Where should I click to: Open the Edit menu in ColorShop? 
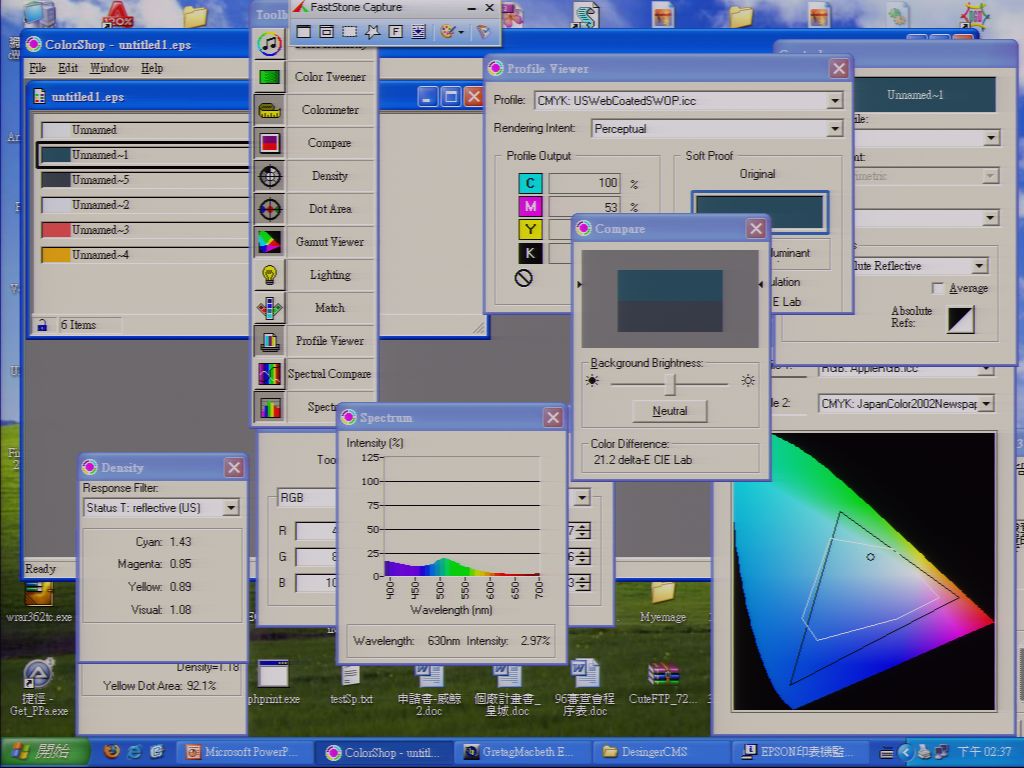click(68, 68)
